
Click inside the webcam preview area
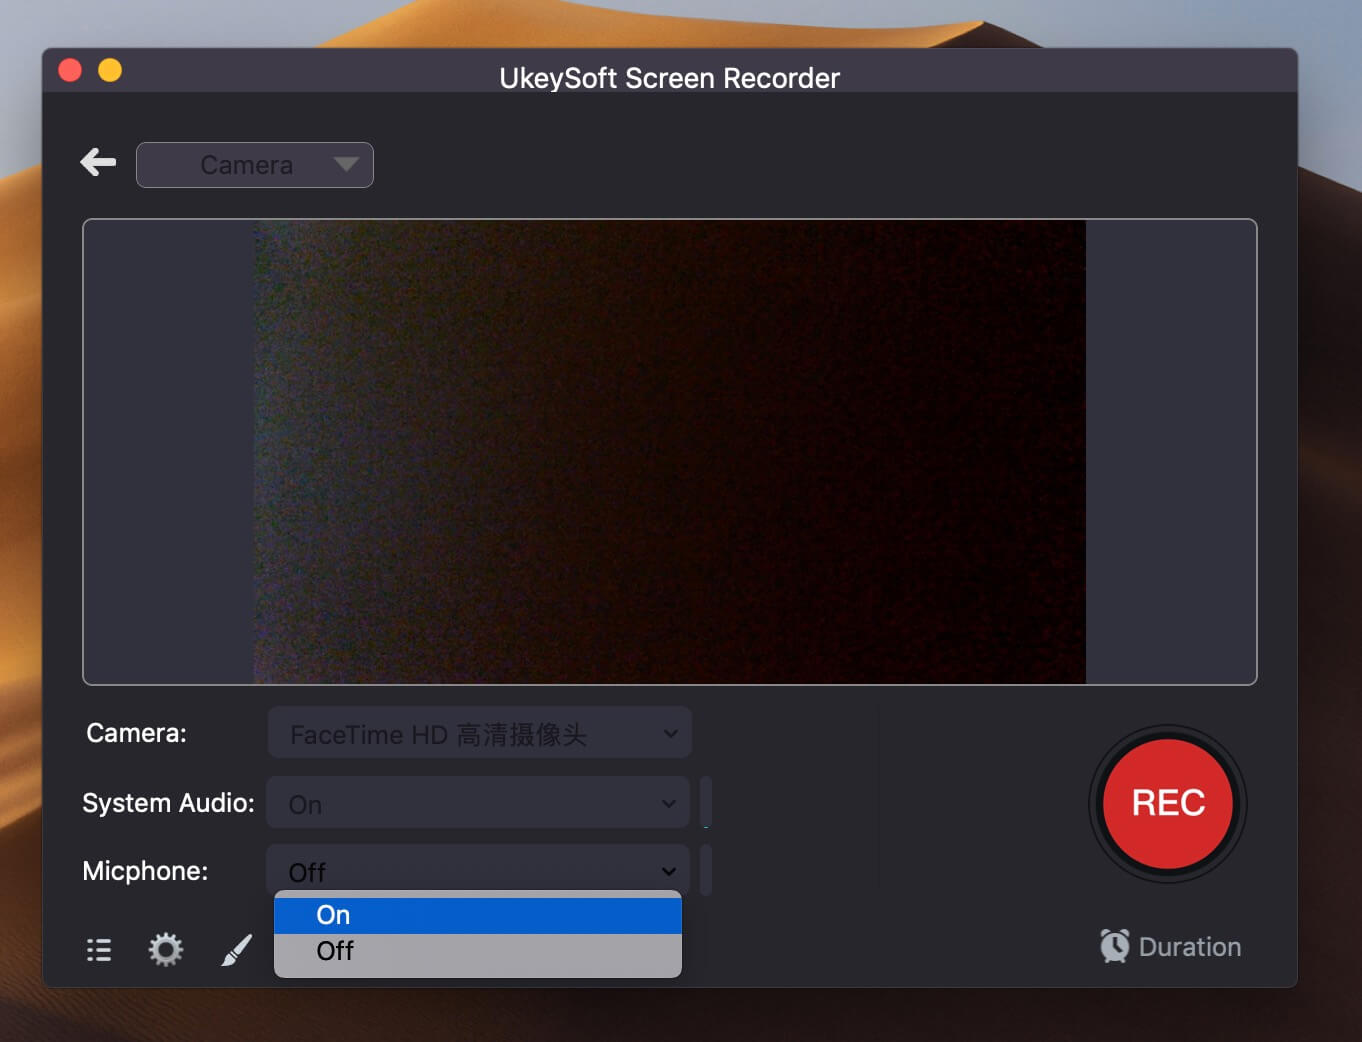pos(669,451)
